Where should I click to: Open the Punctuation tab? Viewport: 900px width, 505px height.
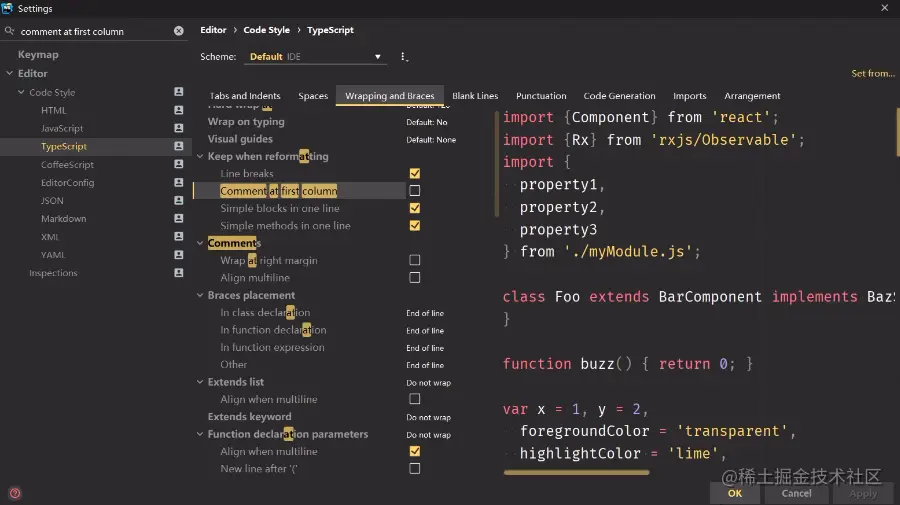coord(541,96)
